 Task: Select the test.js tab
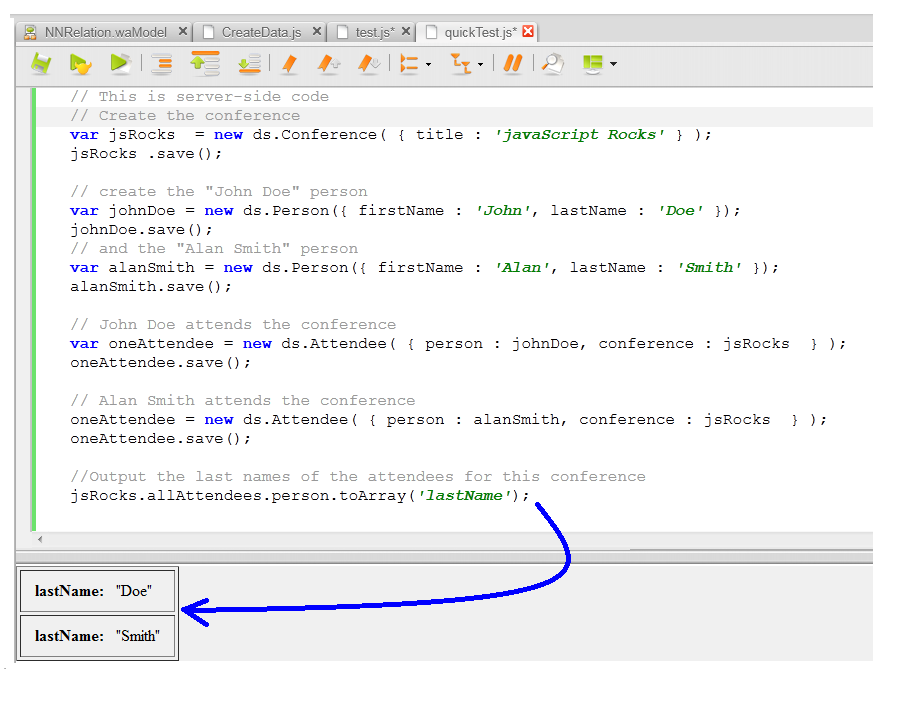click(x=374, y=32)
